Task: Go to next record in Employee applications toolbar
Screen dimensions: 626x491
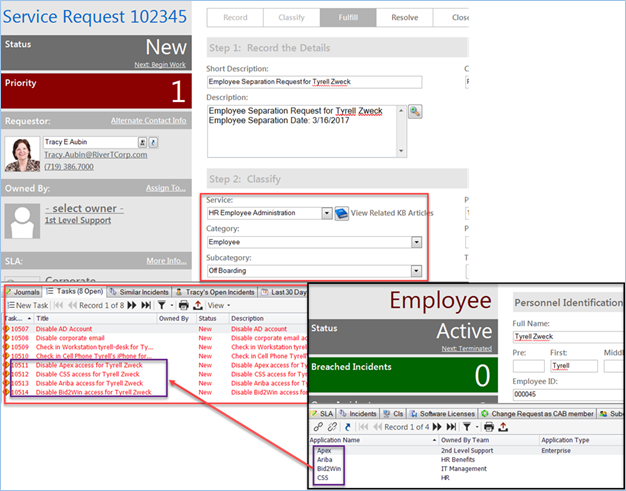Action: (x=437, y=427)
